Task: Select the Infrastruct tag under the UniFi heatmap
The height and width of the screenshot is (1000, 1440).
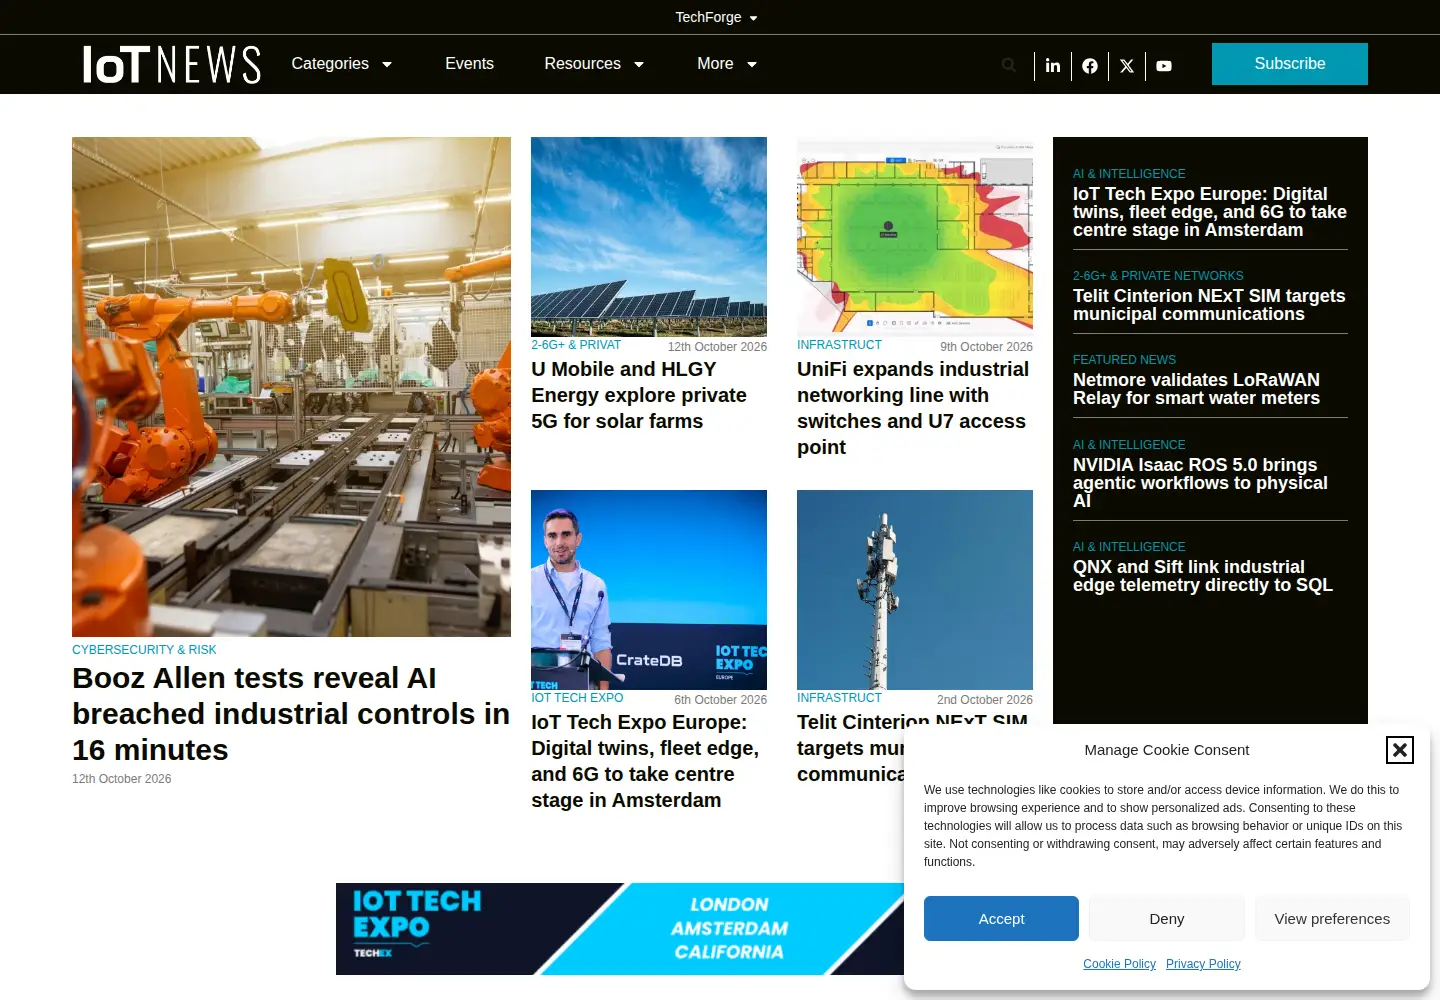Action: tap(839, 345)
